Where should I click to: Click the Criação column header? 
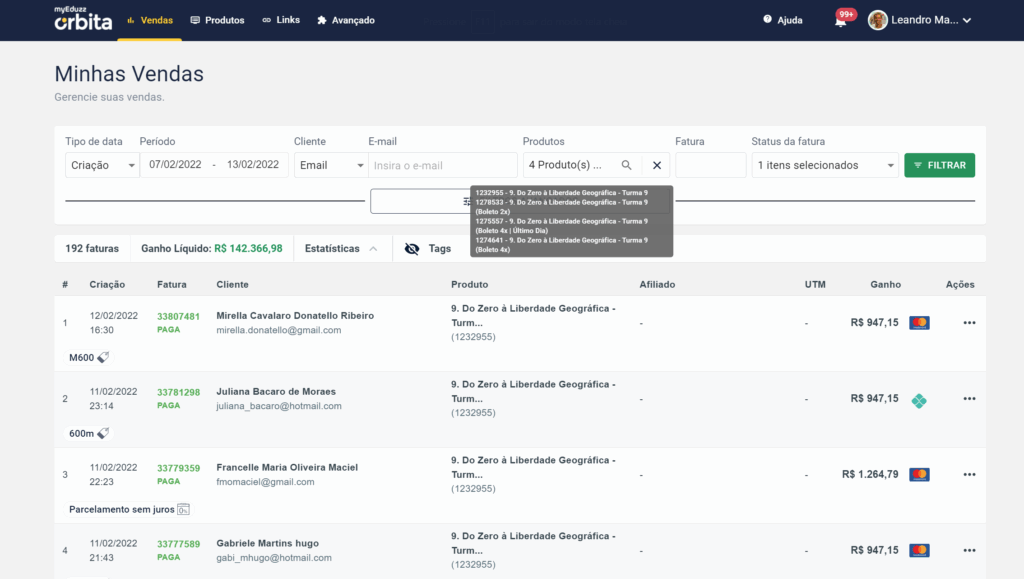[107, 285]
